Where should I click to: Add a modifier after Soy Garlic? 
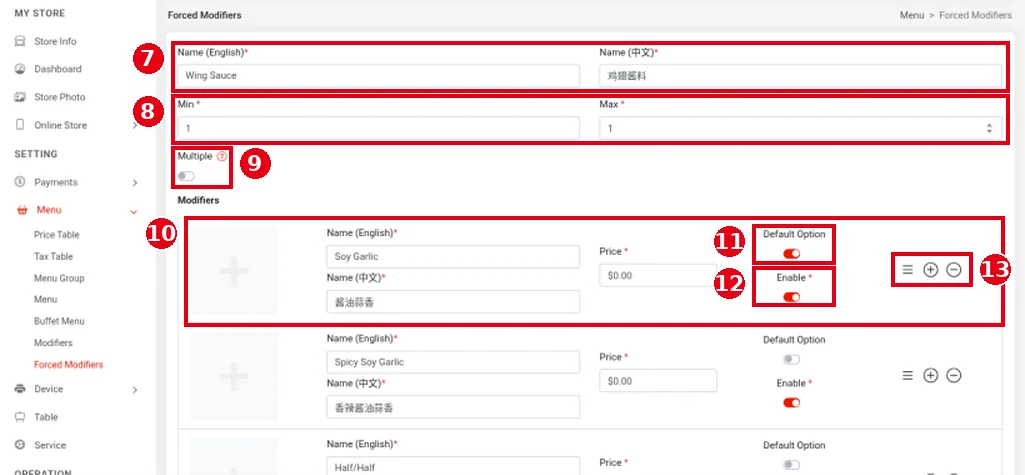[930, 269]
